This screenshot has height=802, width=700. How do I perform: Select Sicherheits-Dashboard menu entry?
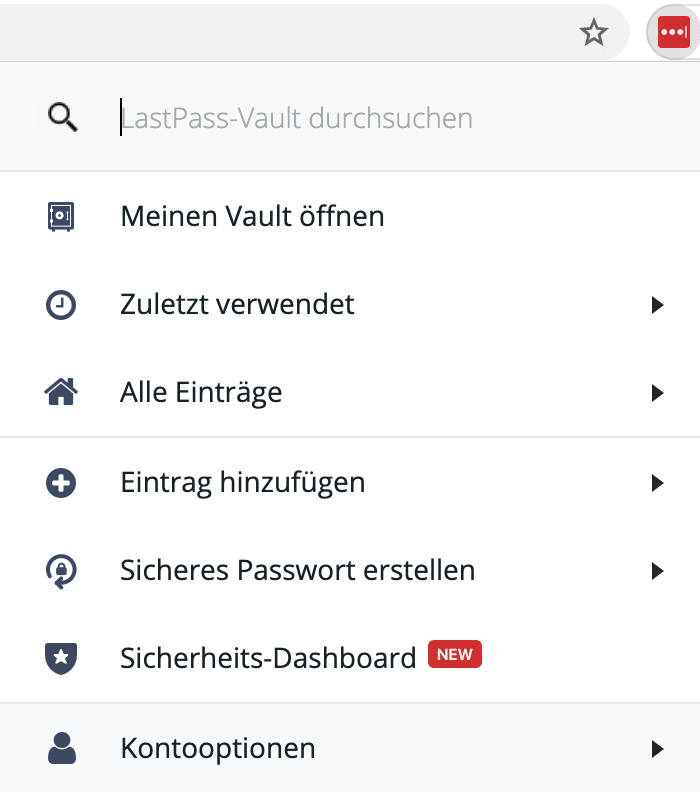pyautogui.click(x=267, y=658)
